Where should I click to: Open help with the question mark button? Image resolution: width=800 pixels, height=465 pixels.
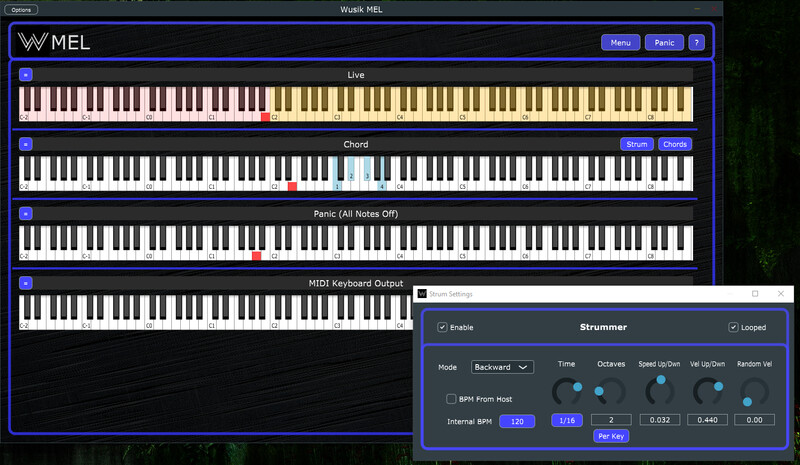pyautogui.click(x=696, y=42)
